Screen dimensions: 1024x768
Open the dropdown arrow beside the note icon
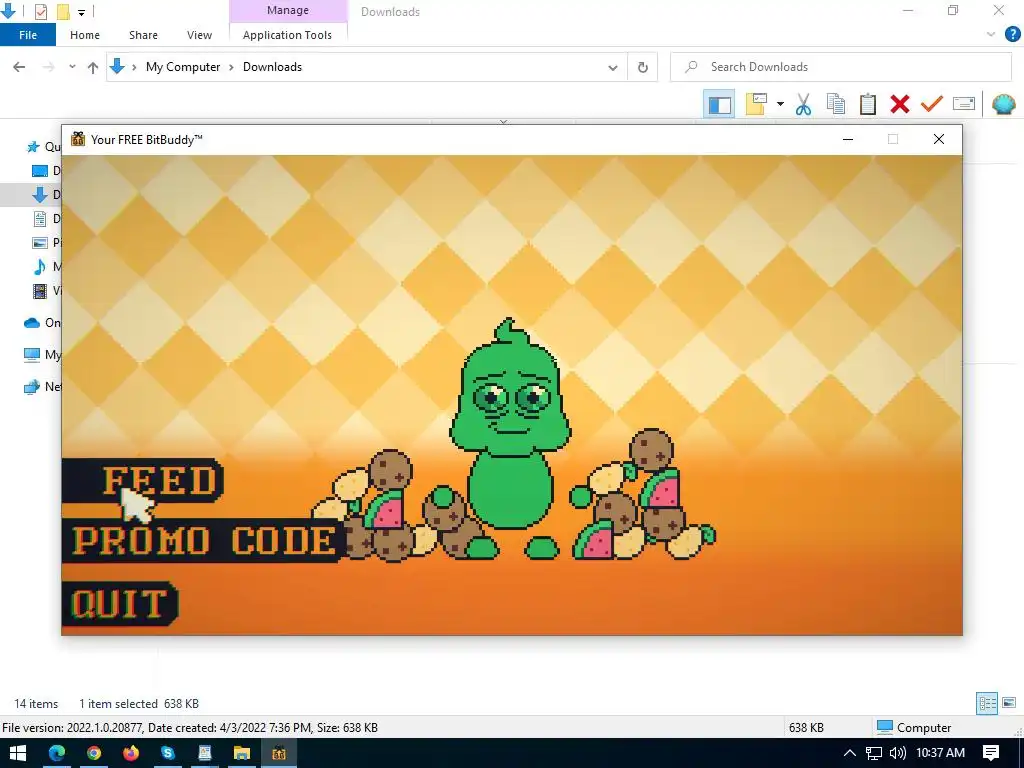click(x=780, y=104)
